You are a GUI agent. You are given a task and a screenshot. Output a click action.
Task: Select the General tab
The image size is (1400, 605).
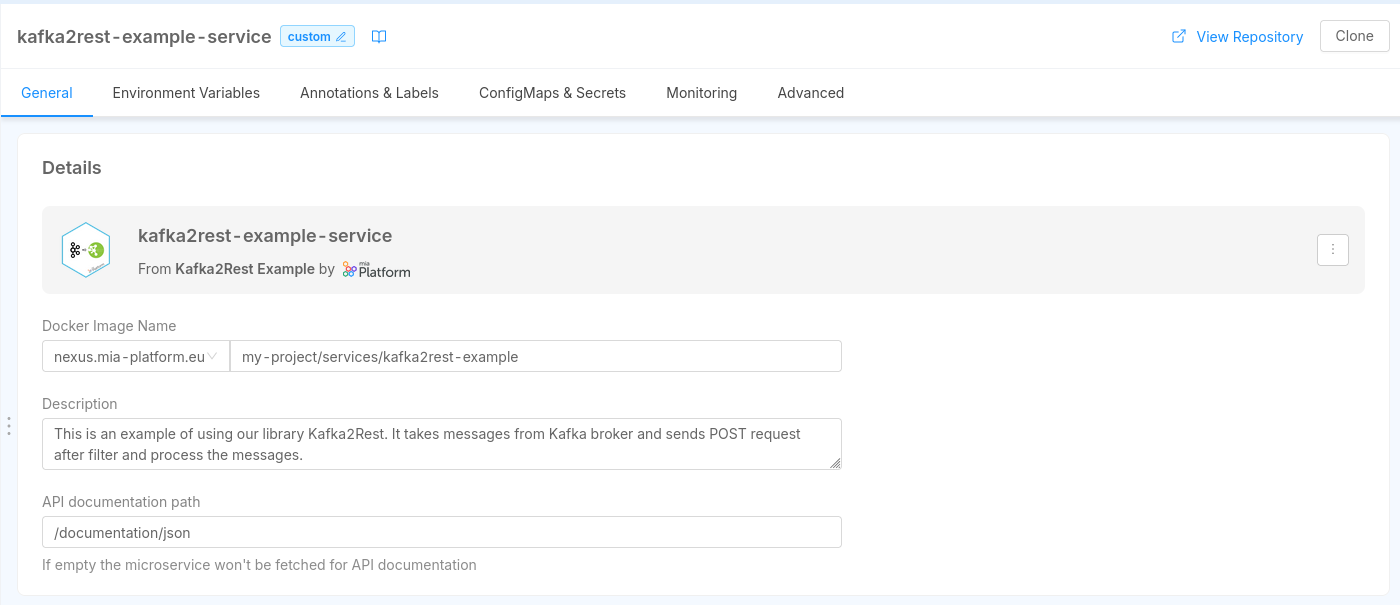[47, 93]
